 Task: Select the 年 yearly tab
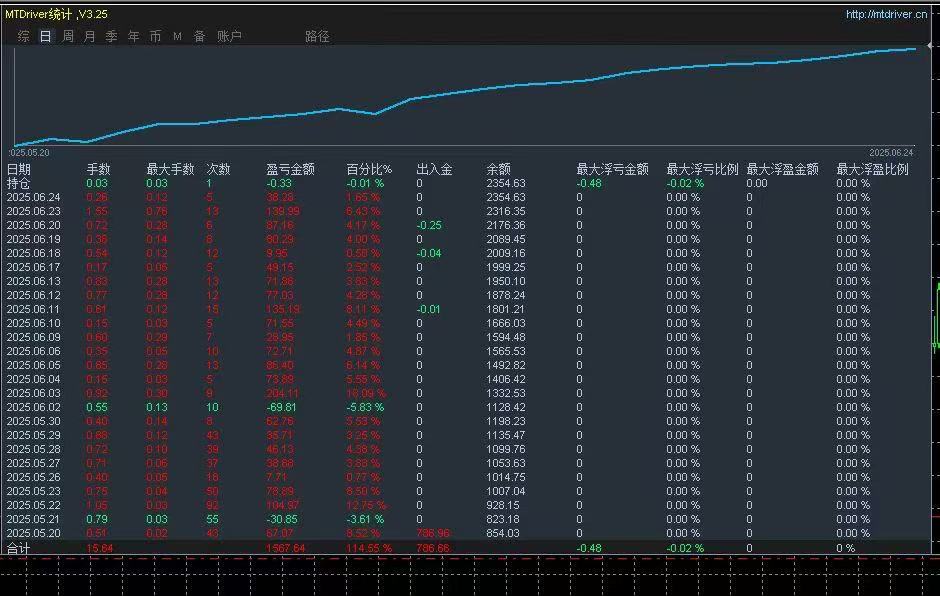pyautogui.click(x=133, y=36)
